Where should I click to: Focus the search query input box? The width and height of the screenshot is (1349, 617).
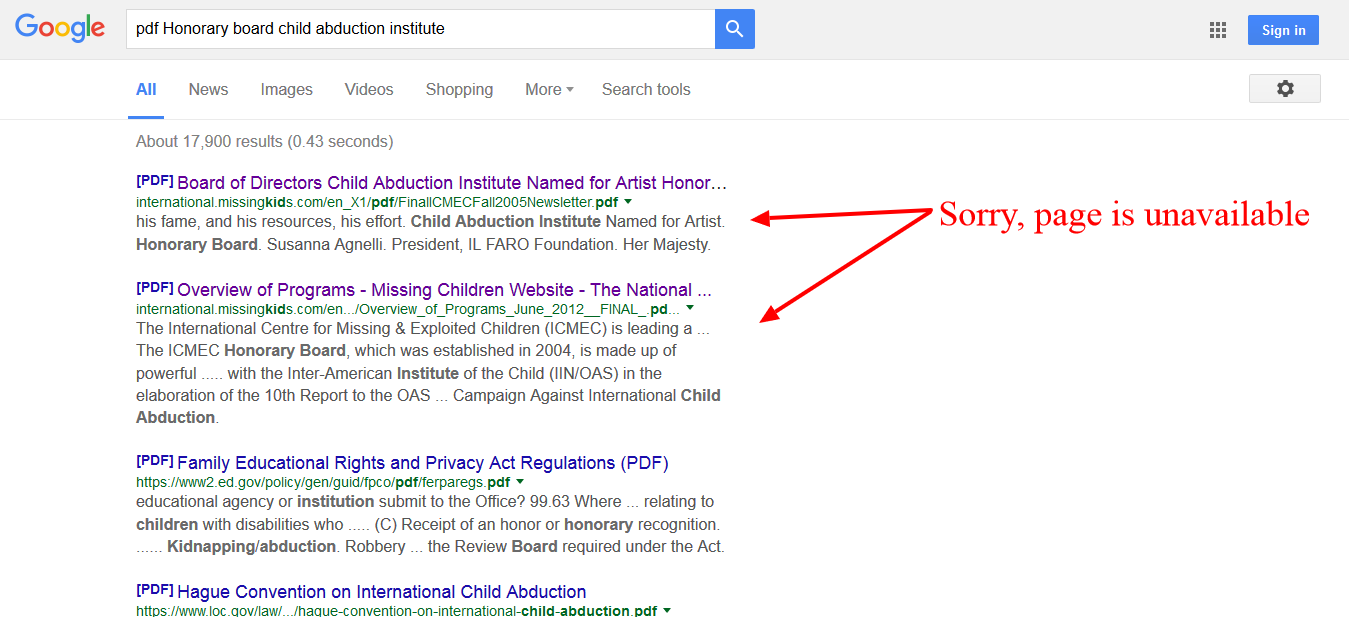tap(420, 29)
